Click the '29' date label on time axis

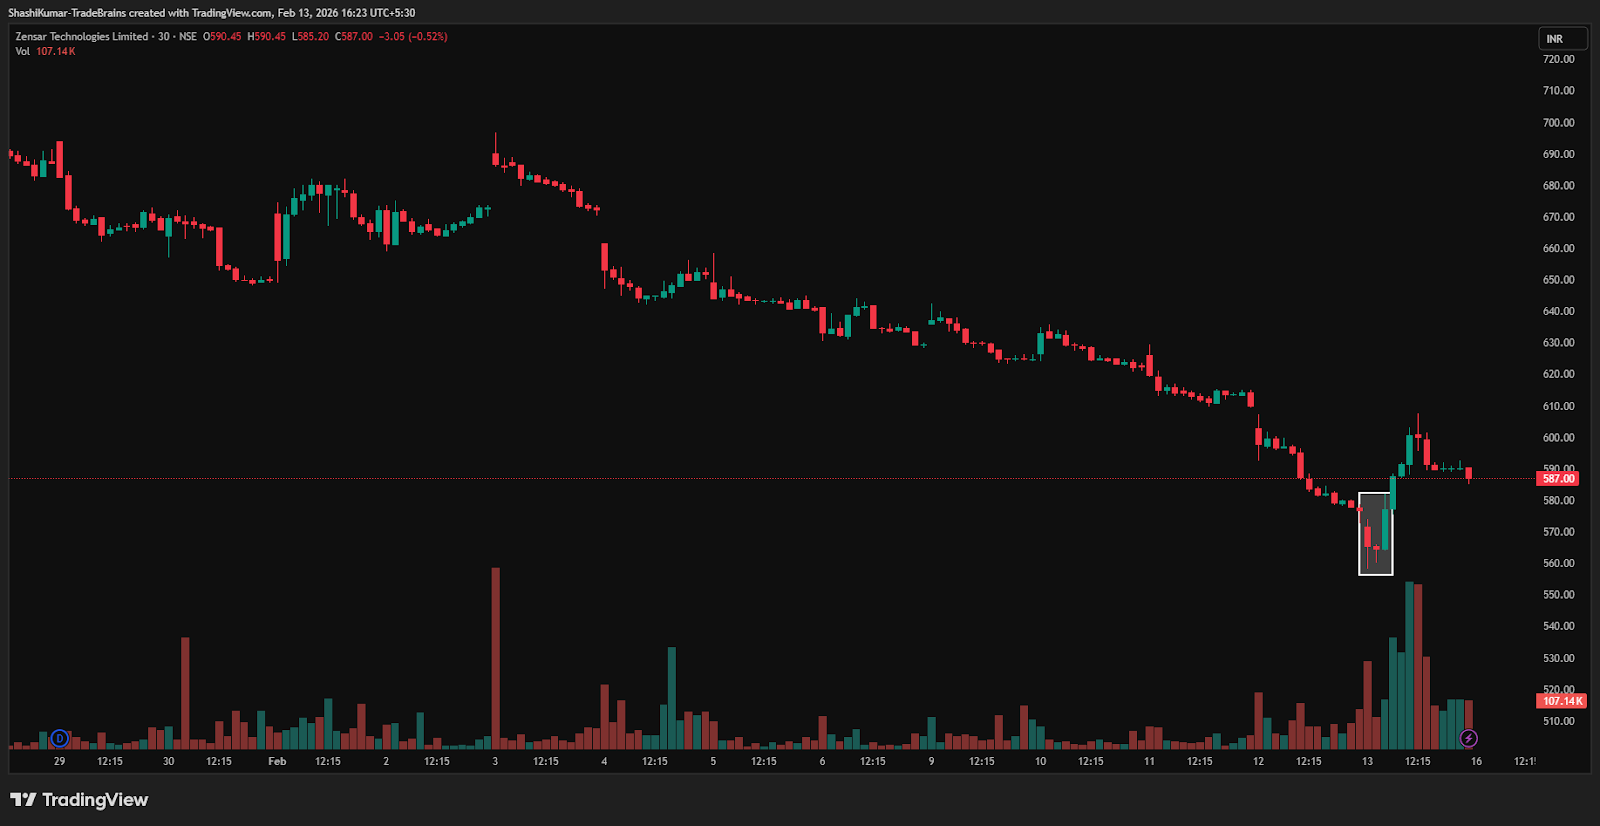coord(59,761)
